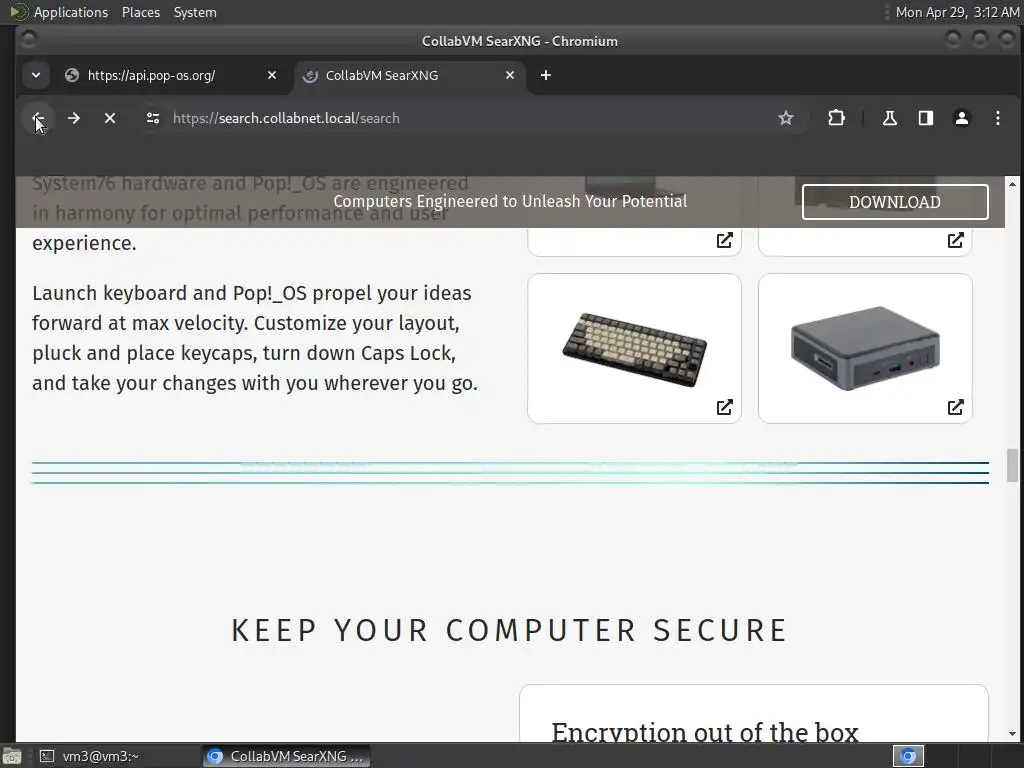Close the api.pop-os.org tab
Image resolution: width=1024 pixels, height=768 pixels.
pos(272,76)
